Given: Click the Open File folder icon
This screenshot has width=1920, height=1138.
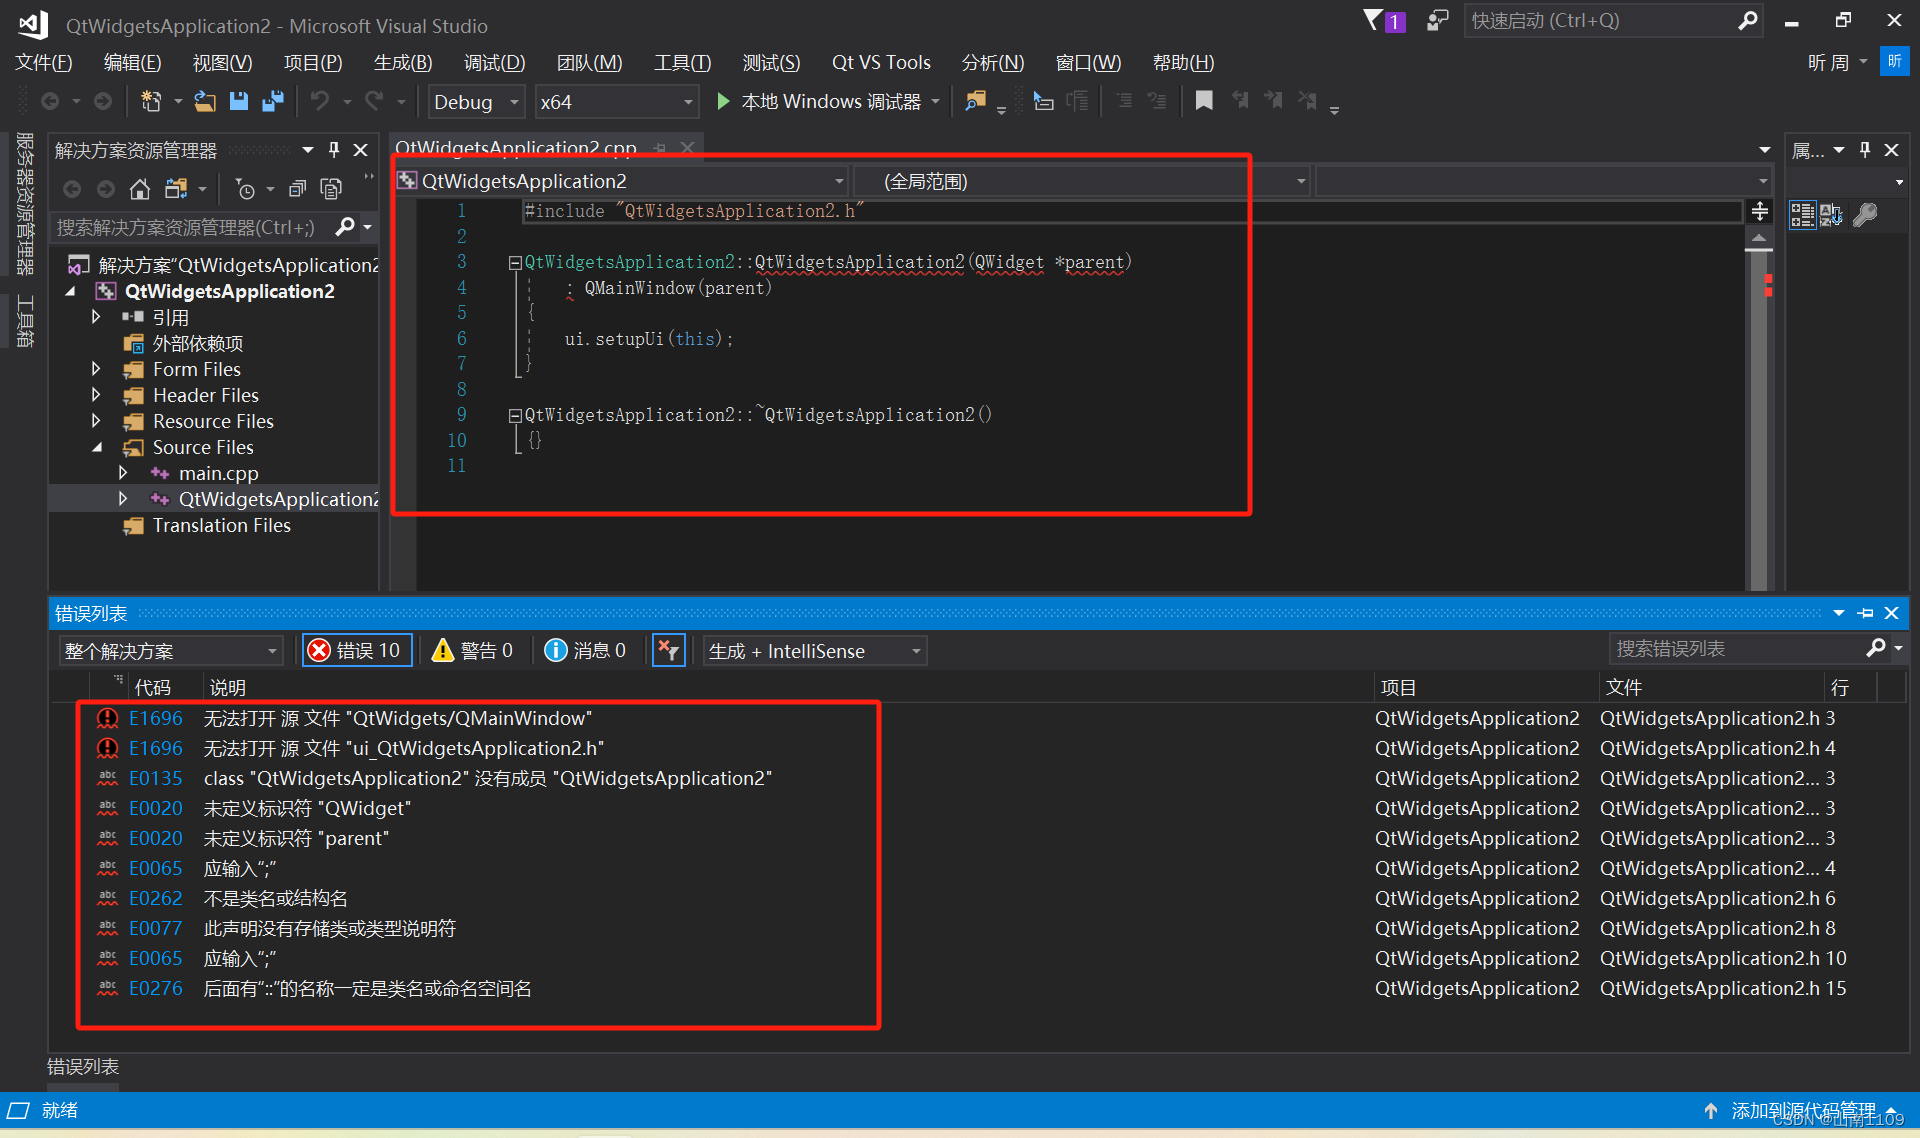Looking at the screenshot, I should (204, 102).
